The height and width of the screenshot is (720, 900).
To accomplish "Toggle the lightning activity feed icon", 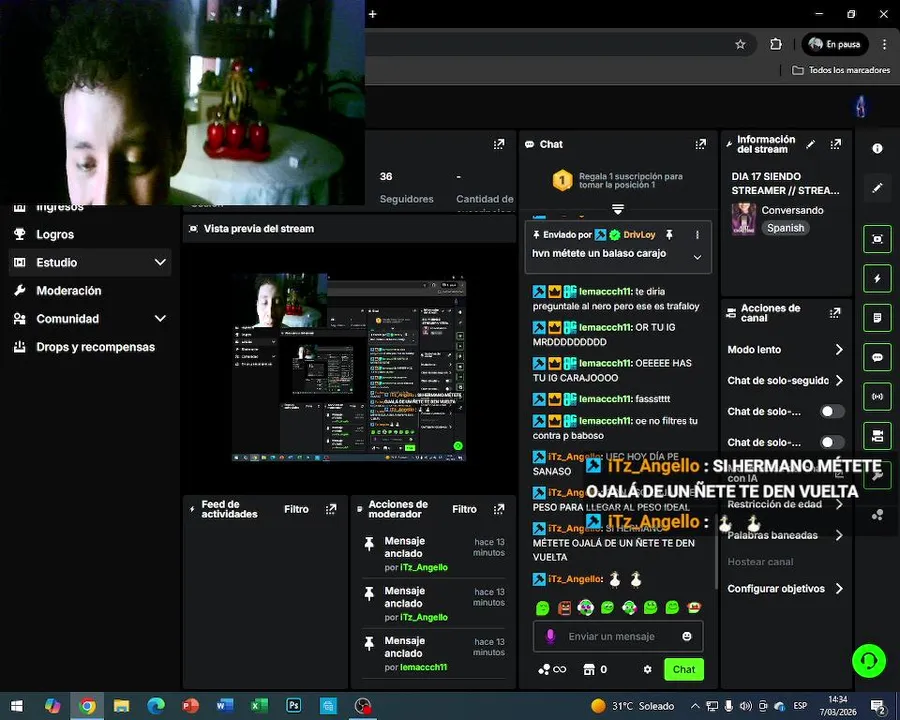I will pyautogui.click(x=877, y=278).
